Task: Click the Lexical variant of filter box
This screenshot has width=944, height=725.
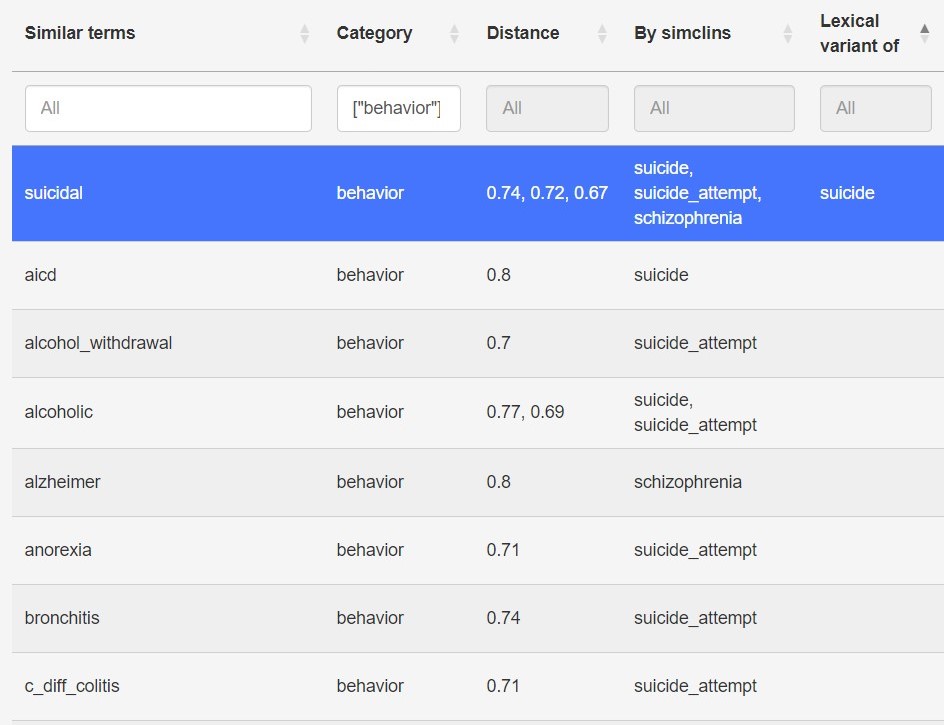Action: pos(875,108)
